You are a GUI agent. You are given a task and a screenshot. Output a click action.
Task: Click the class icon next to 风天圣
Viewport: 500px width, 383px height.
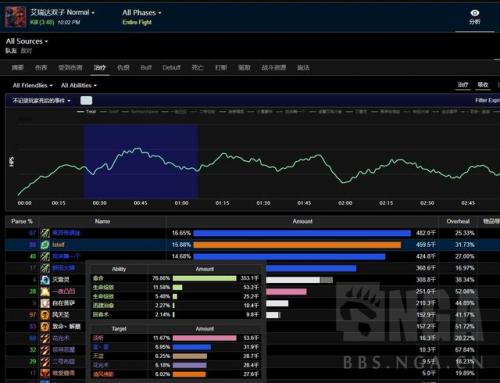[45, 315]
